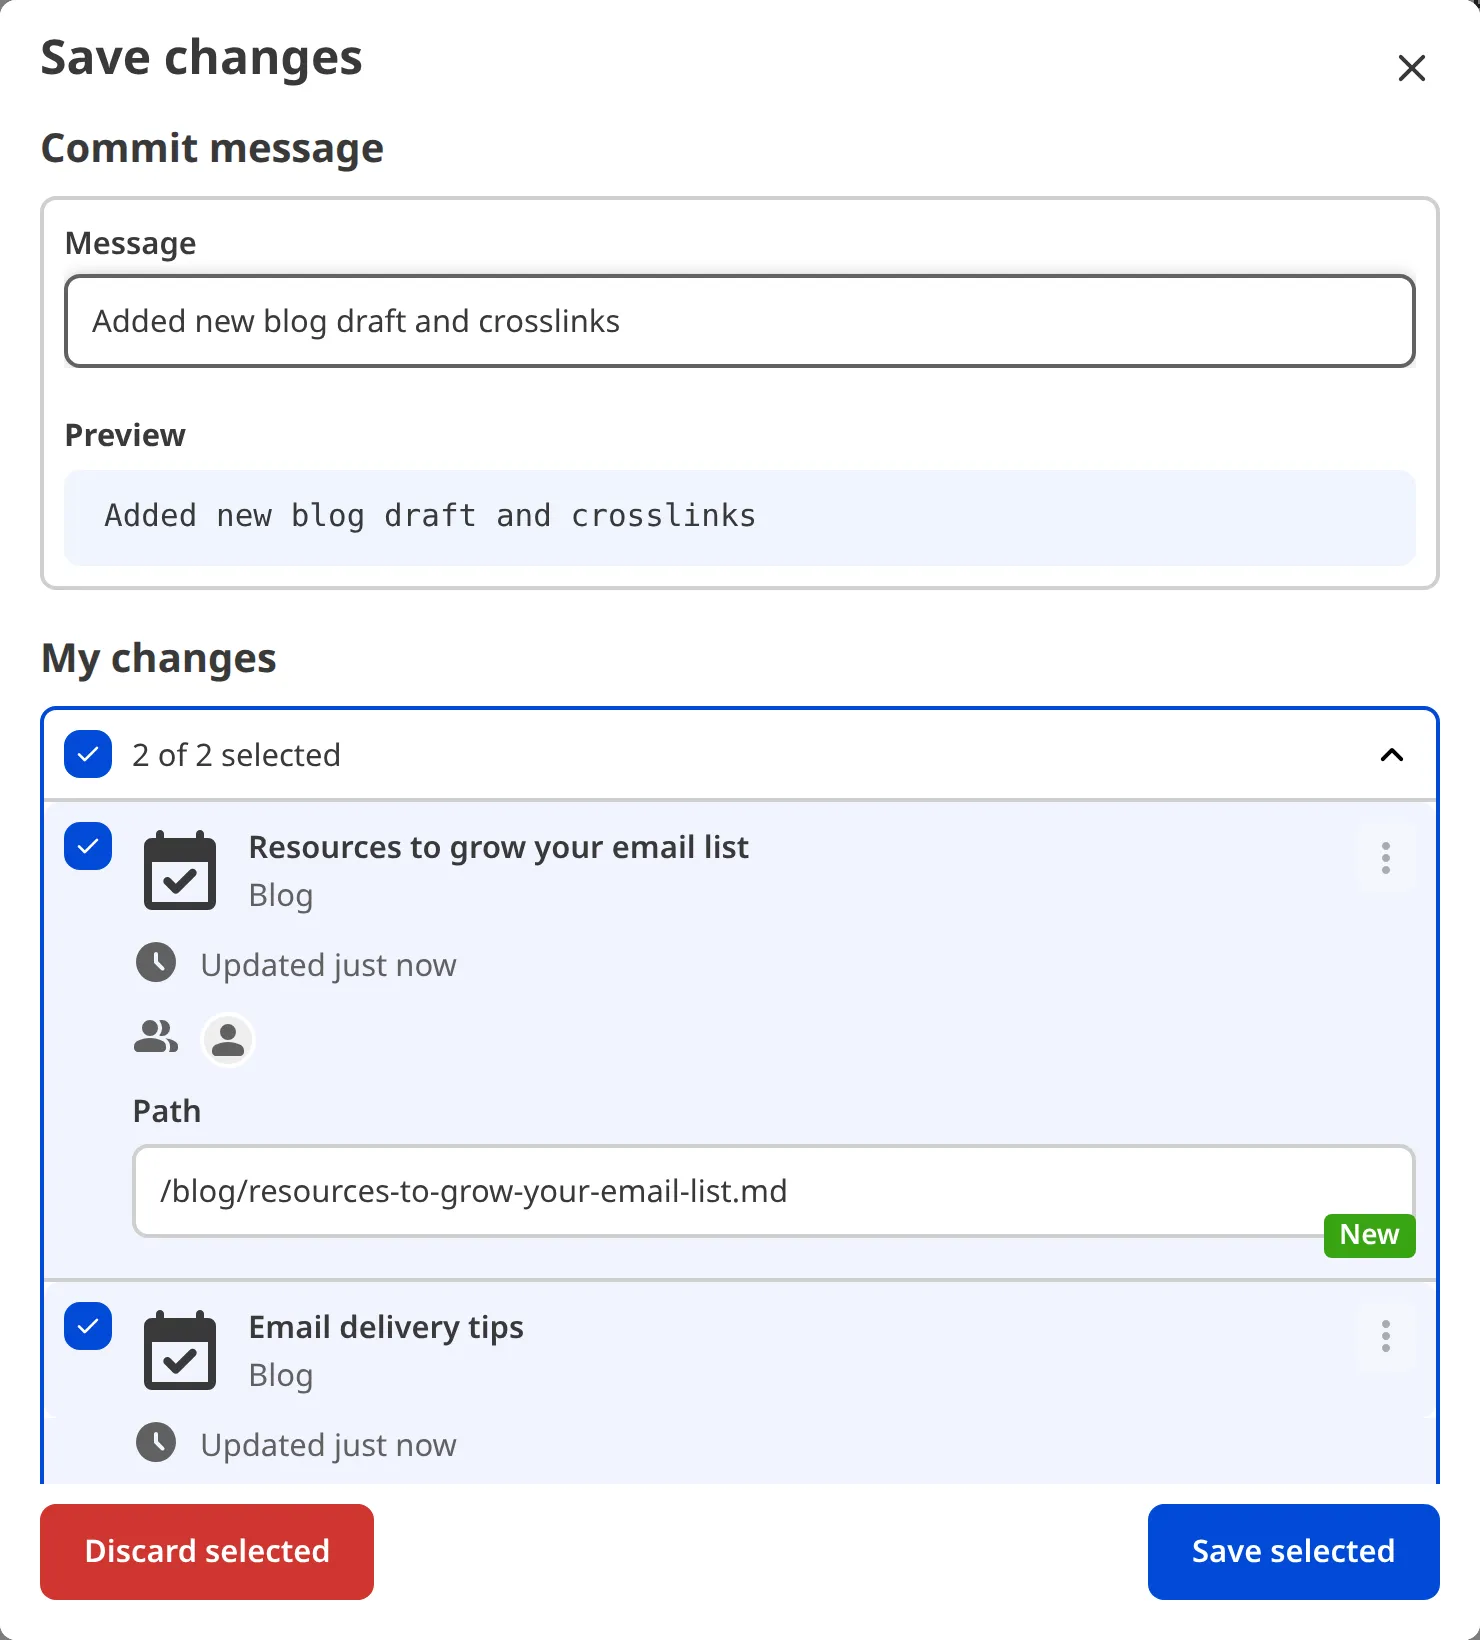Click the clock icon next to Updated just now

point(157,963)
